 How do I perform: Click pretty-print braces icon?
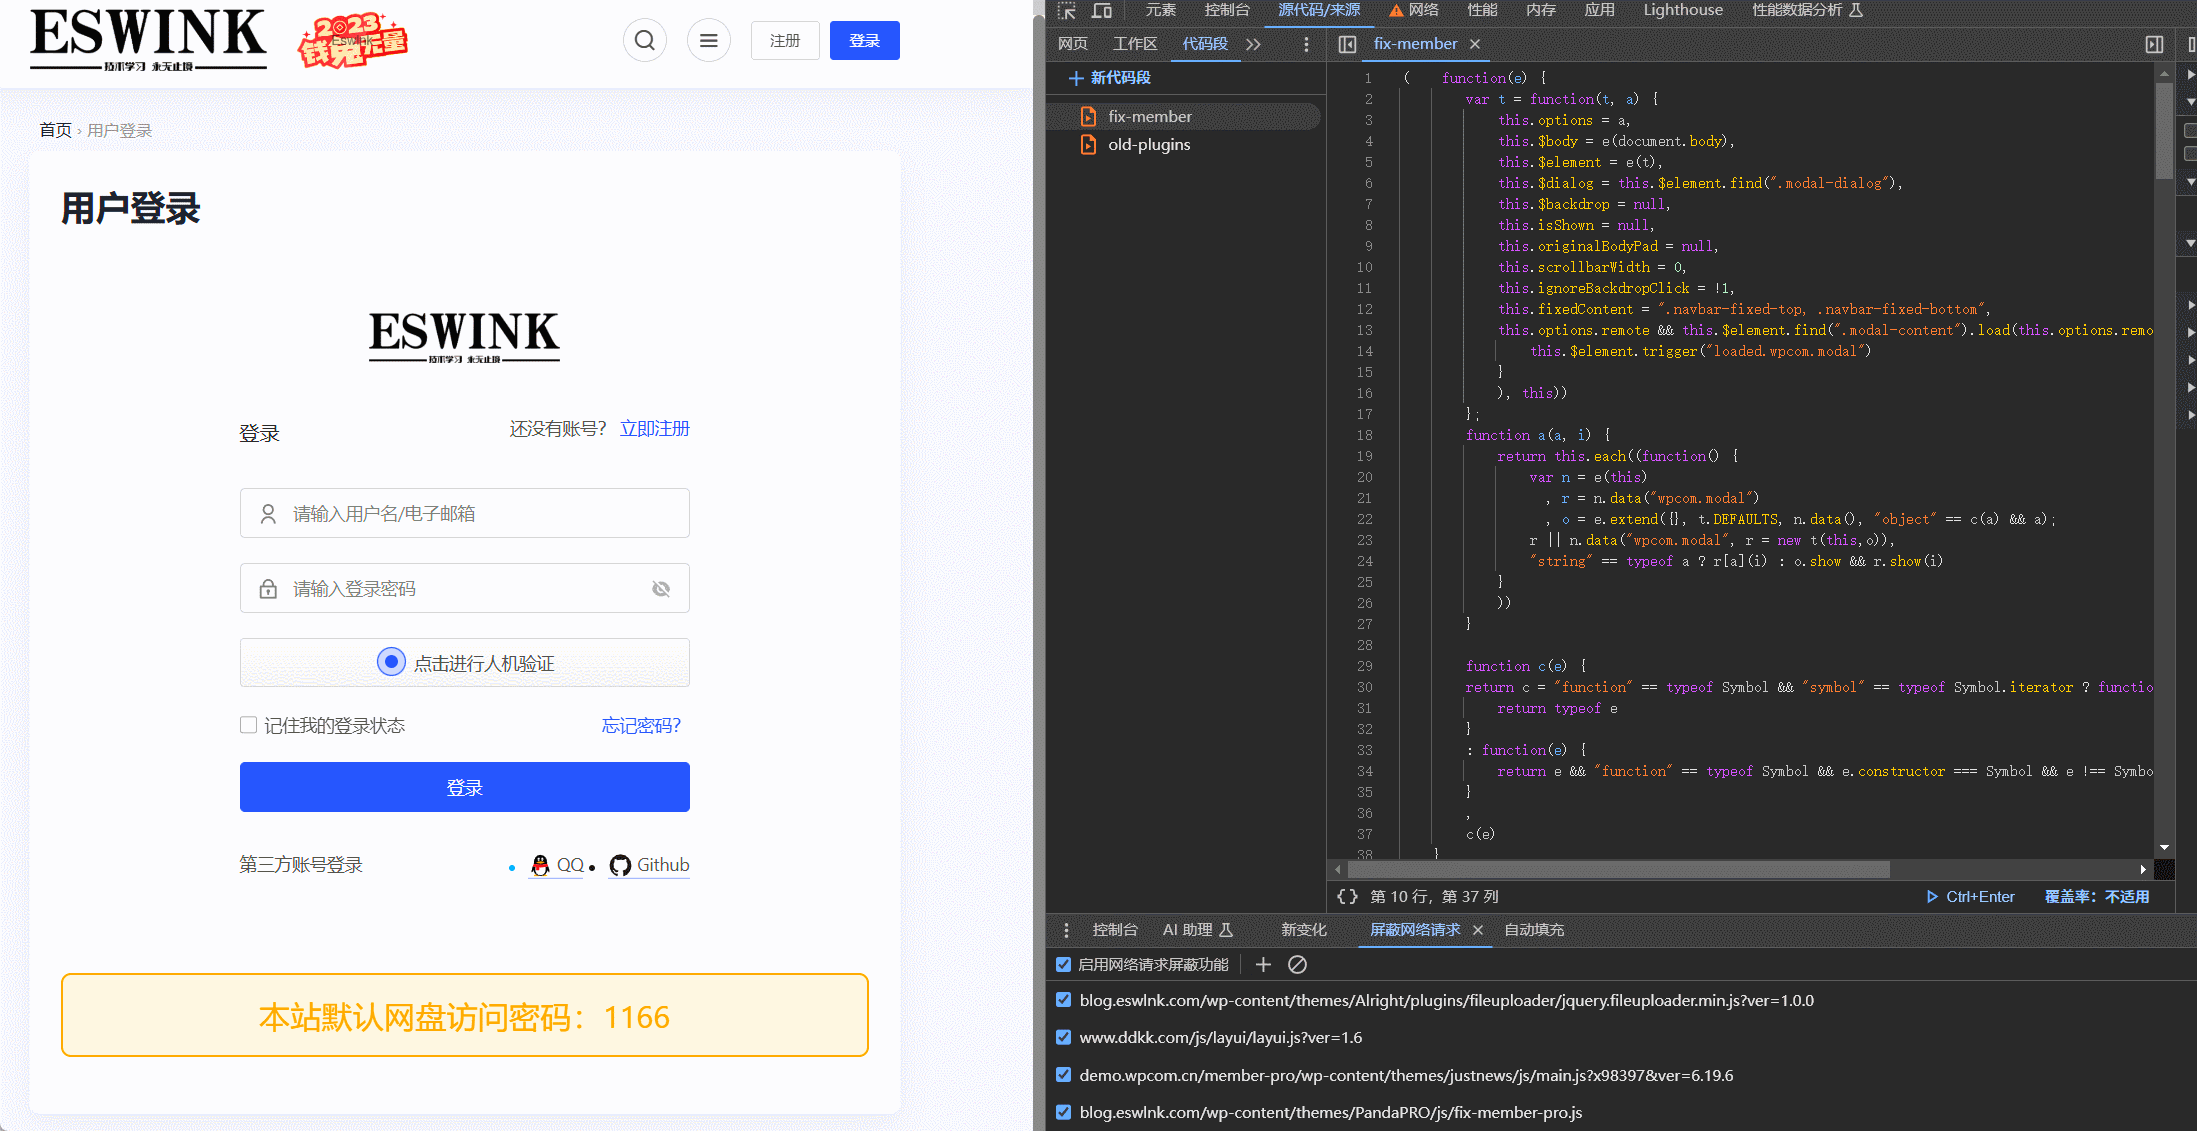[1347, 896]
